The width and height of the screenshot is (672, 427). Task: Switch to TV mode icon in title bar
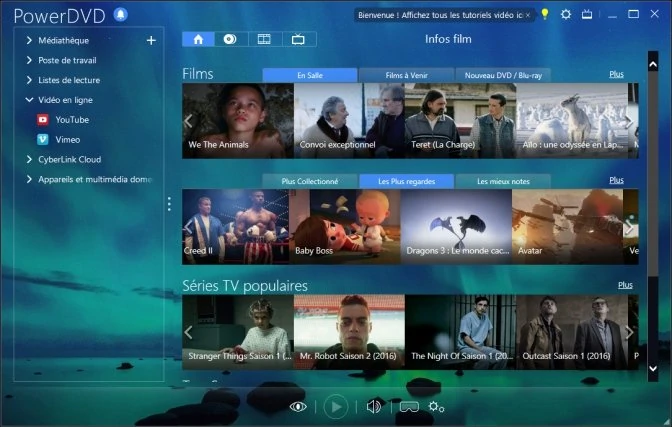(x=587, y=14)
